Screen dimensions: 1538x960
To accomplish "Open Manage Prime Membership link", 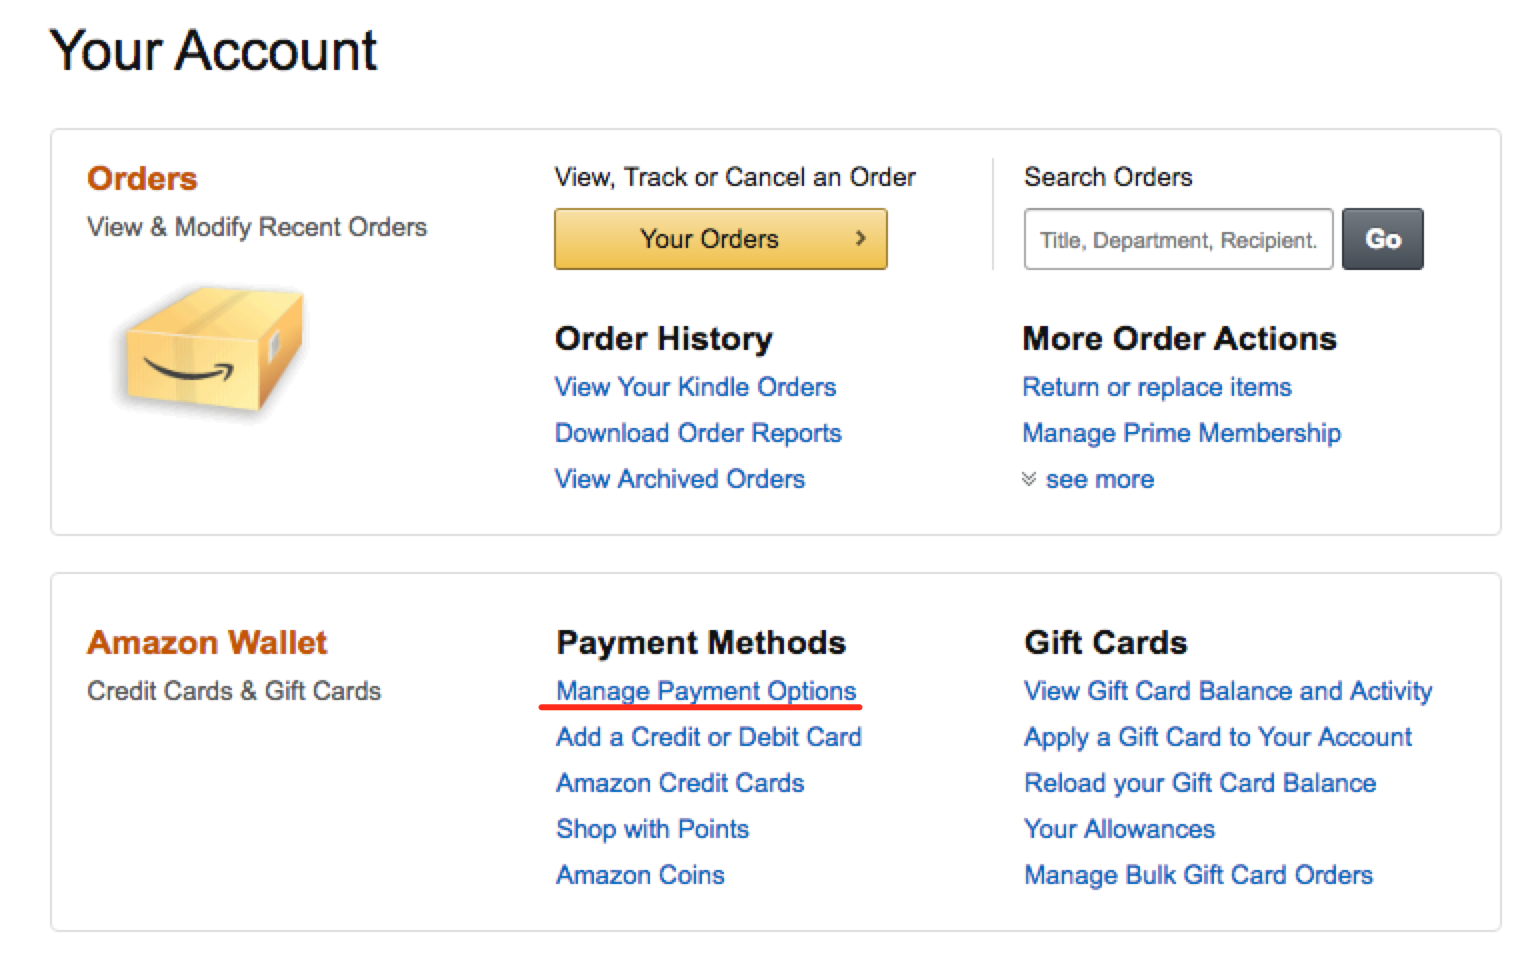I will pyautogui.click(x=1181, y=433).
